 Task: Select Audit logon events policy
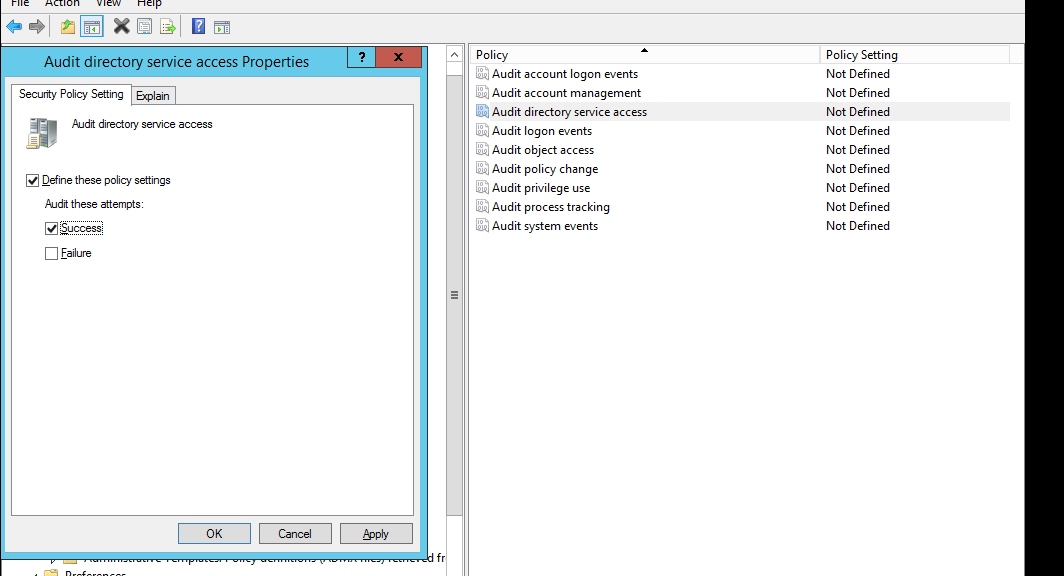click(541, 131)
